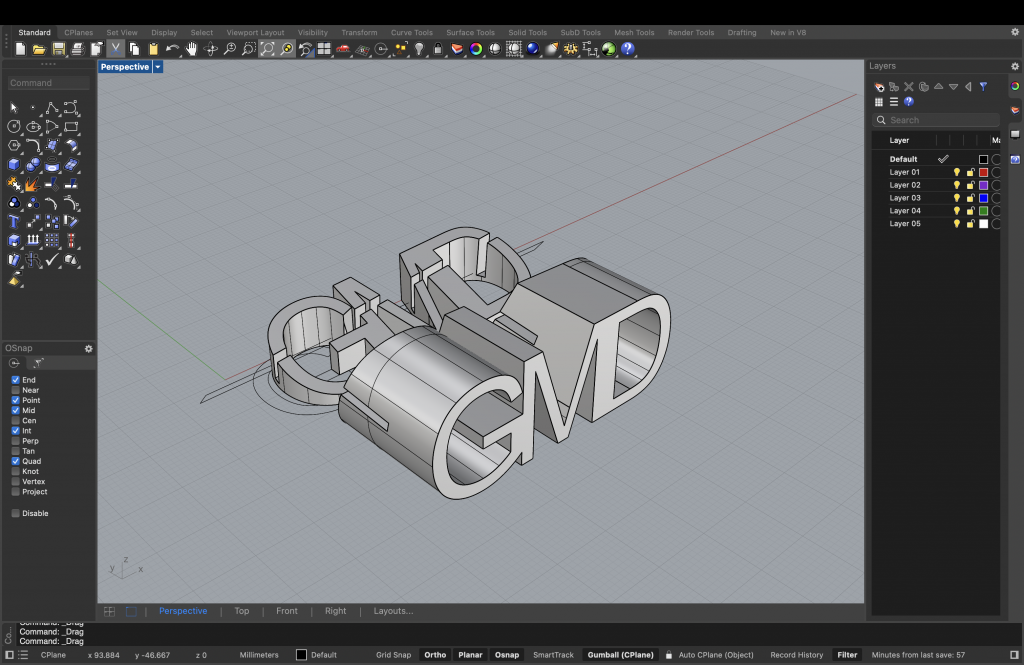Click the checkmark Check objects tool
This screenshot has height=665, width=1024.
tap(52, 260)
